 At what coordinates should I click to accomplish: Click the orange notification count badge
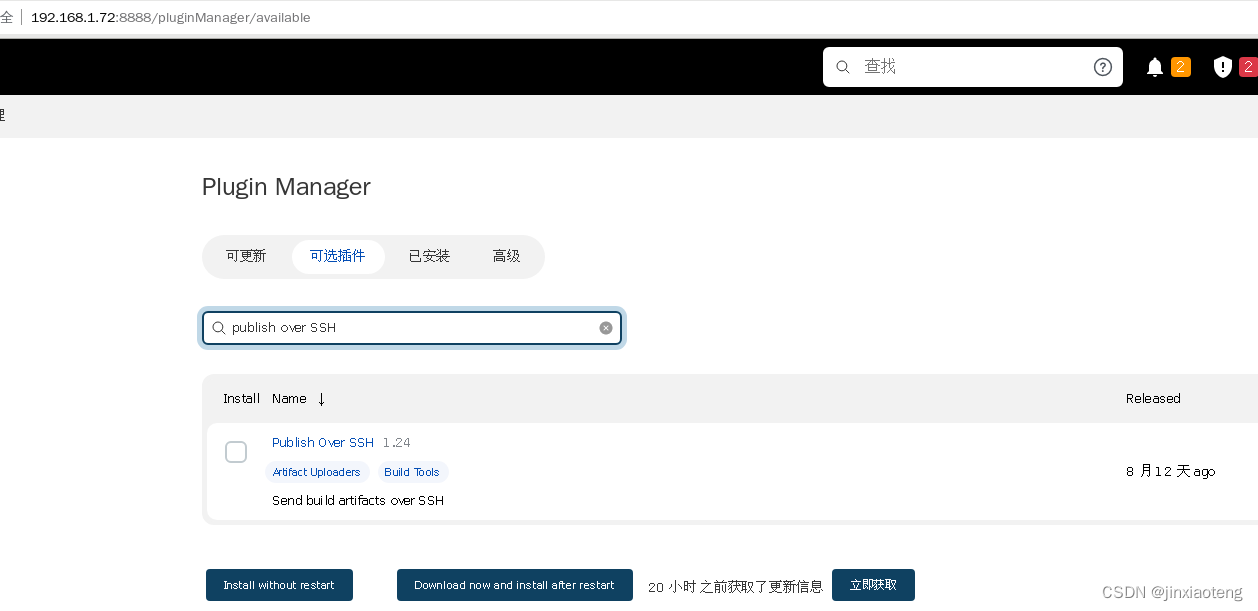coord(1181,67)
